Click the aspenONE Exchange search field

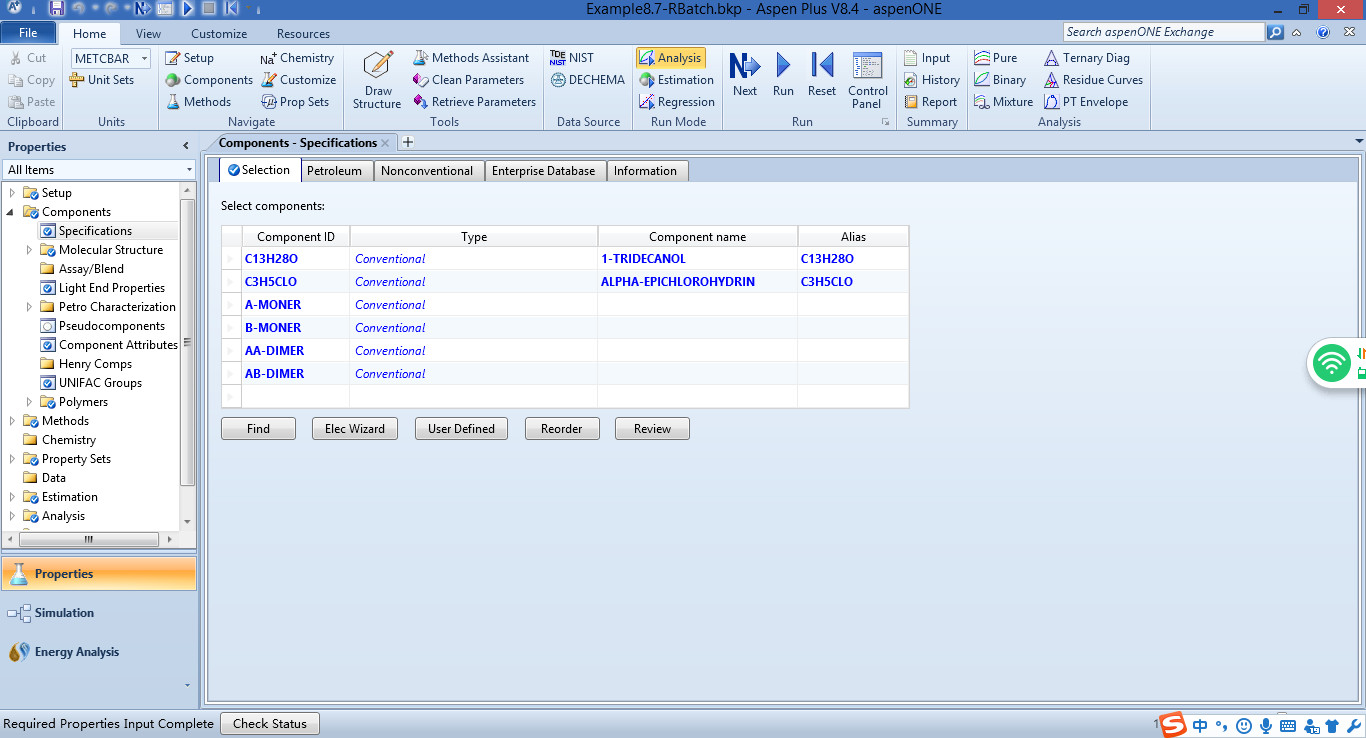pos(1163,32)
